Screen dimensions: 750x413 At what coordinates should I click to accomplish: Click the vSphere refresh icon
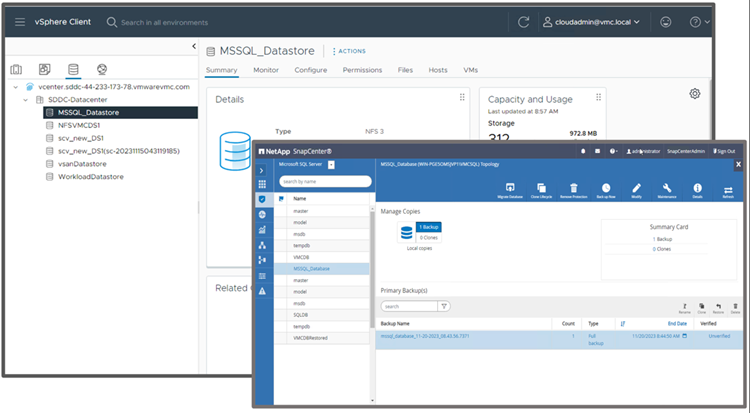[524, 22]
